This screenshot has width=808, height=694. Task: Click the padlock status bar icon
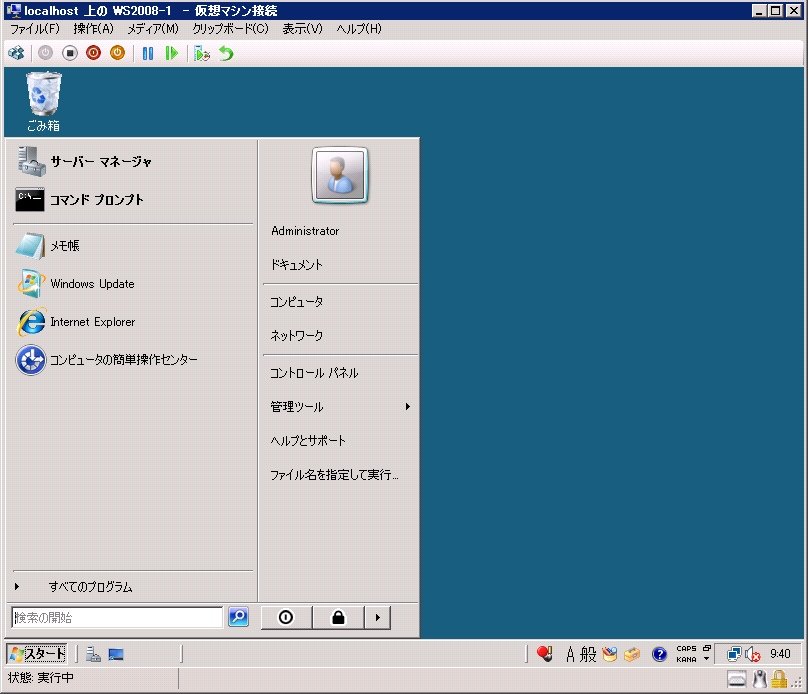[779, 679]
